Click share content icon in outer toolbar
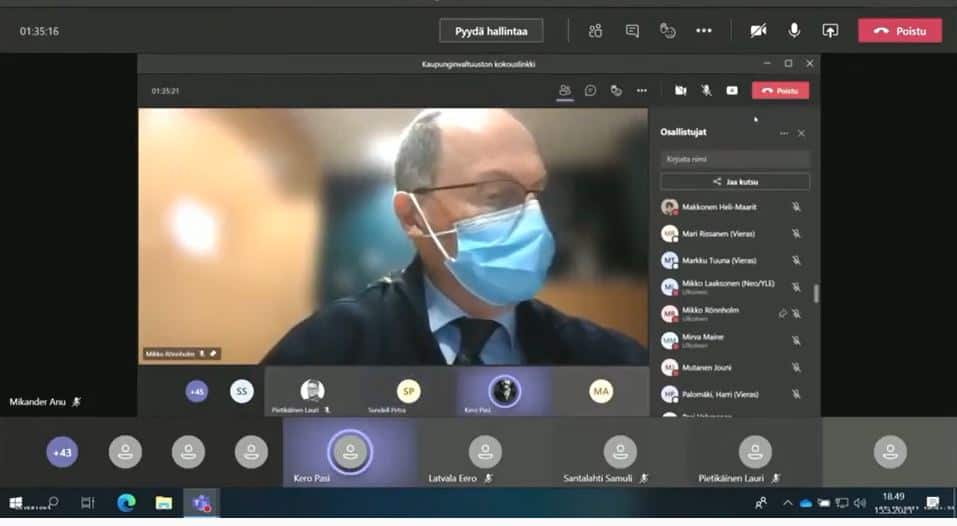The width and height of the screenshot is (957, 526). click(x=830, y=31)
